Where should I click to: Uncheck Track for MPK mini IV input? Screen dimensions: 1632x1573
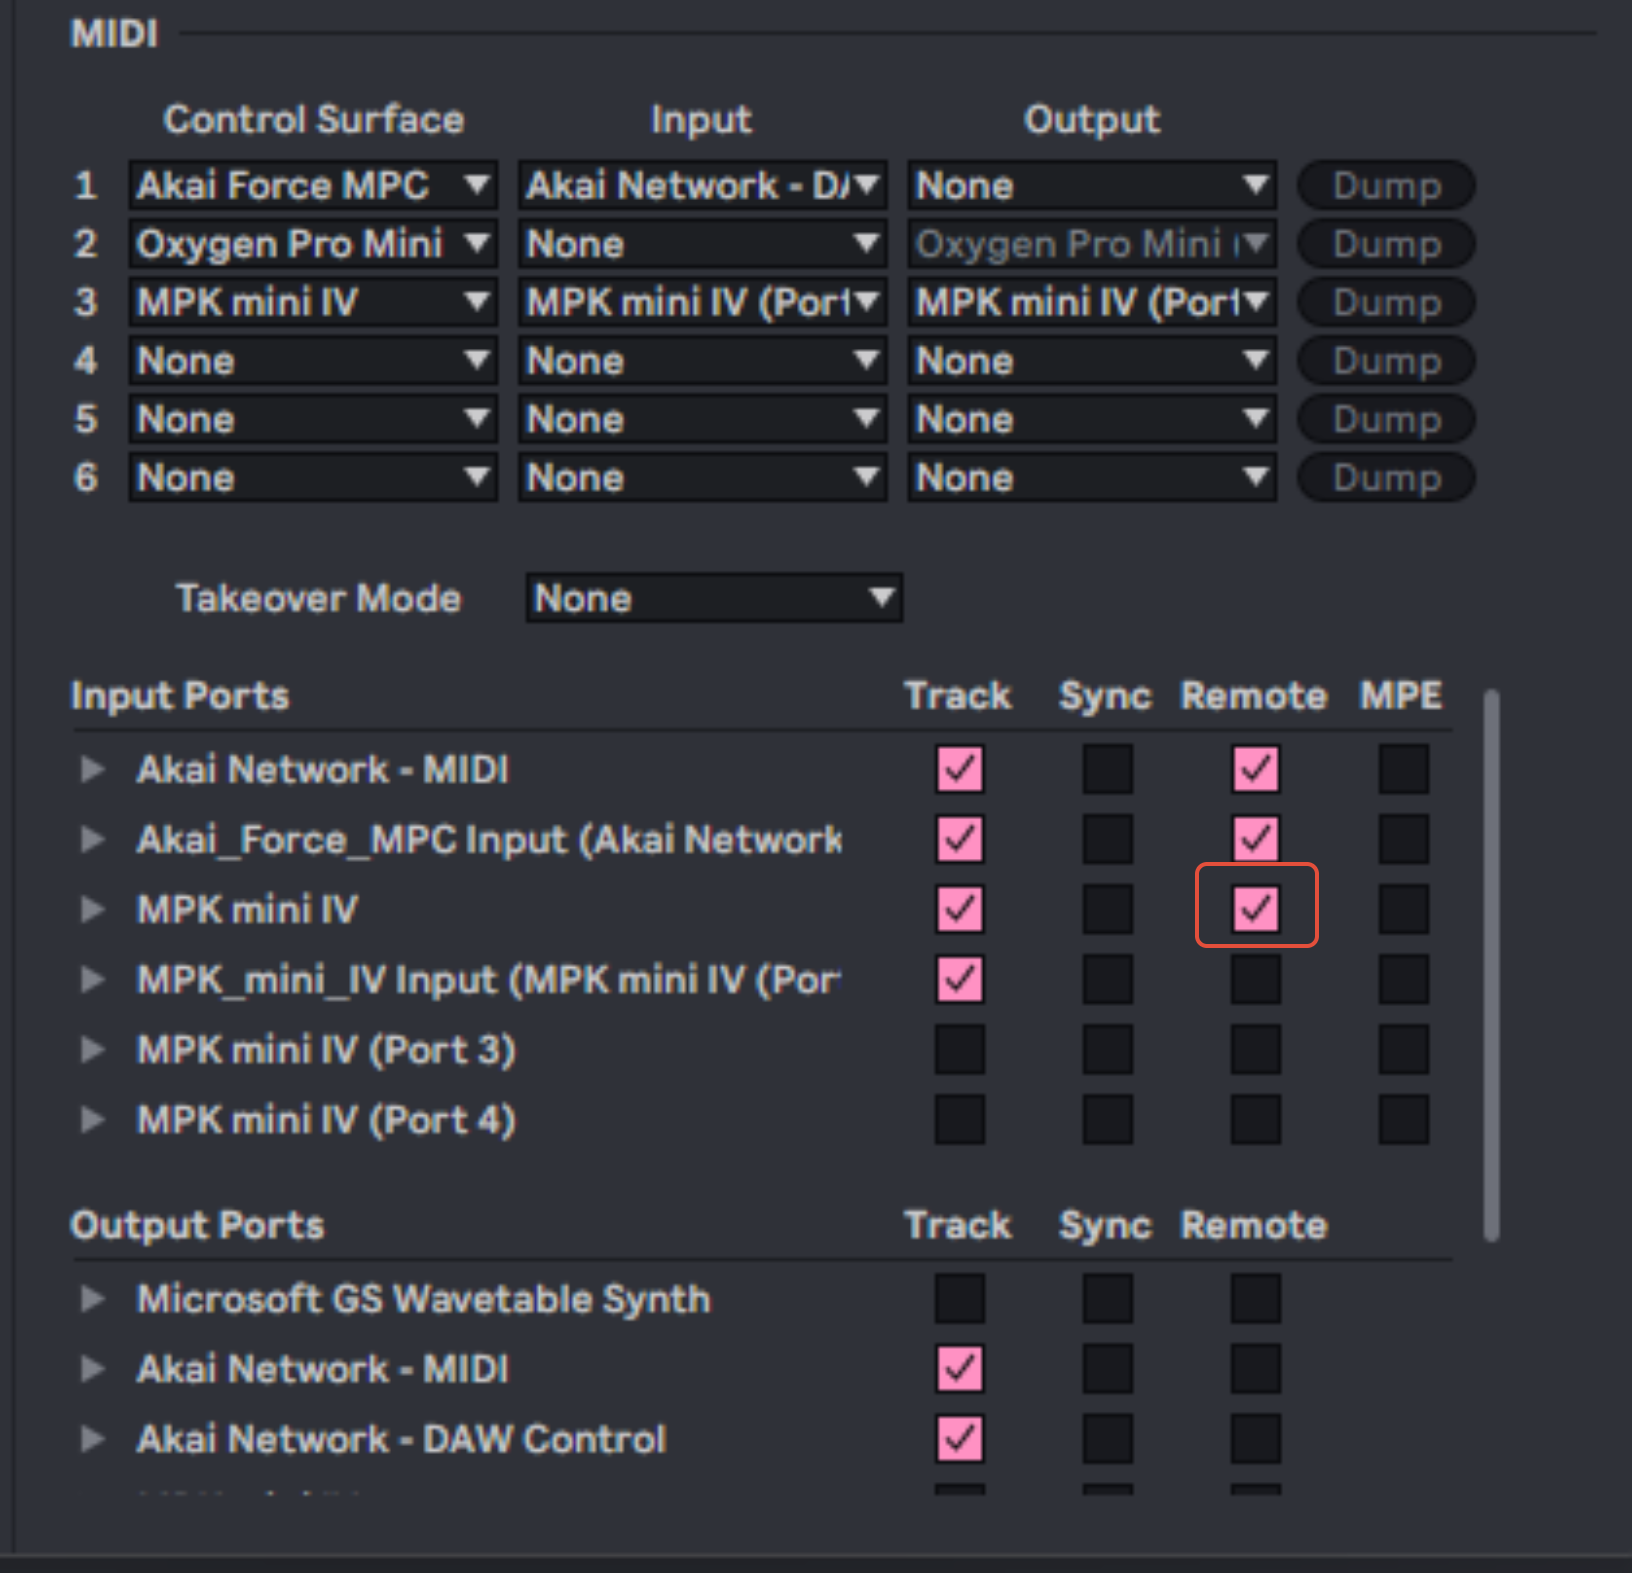tap(960, 909)
